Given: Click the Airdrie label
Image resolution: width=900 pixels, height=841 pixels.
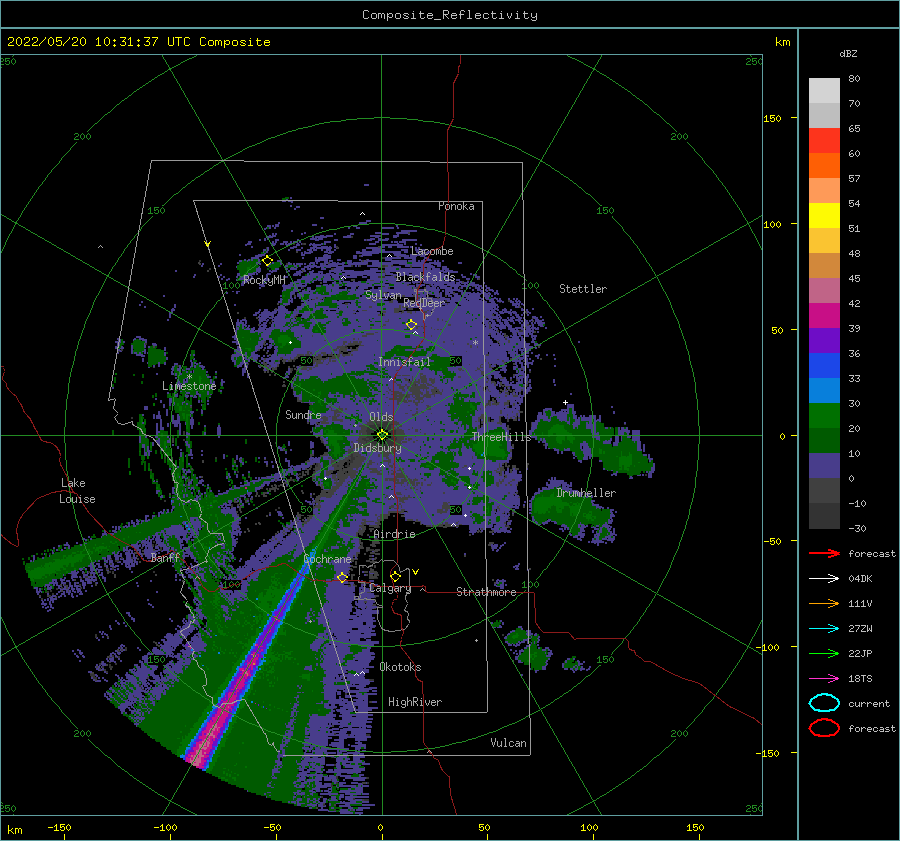Looking at the screenshot, I should tap(394, 534).
